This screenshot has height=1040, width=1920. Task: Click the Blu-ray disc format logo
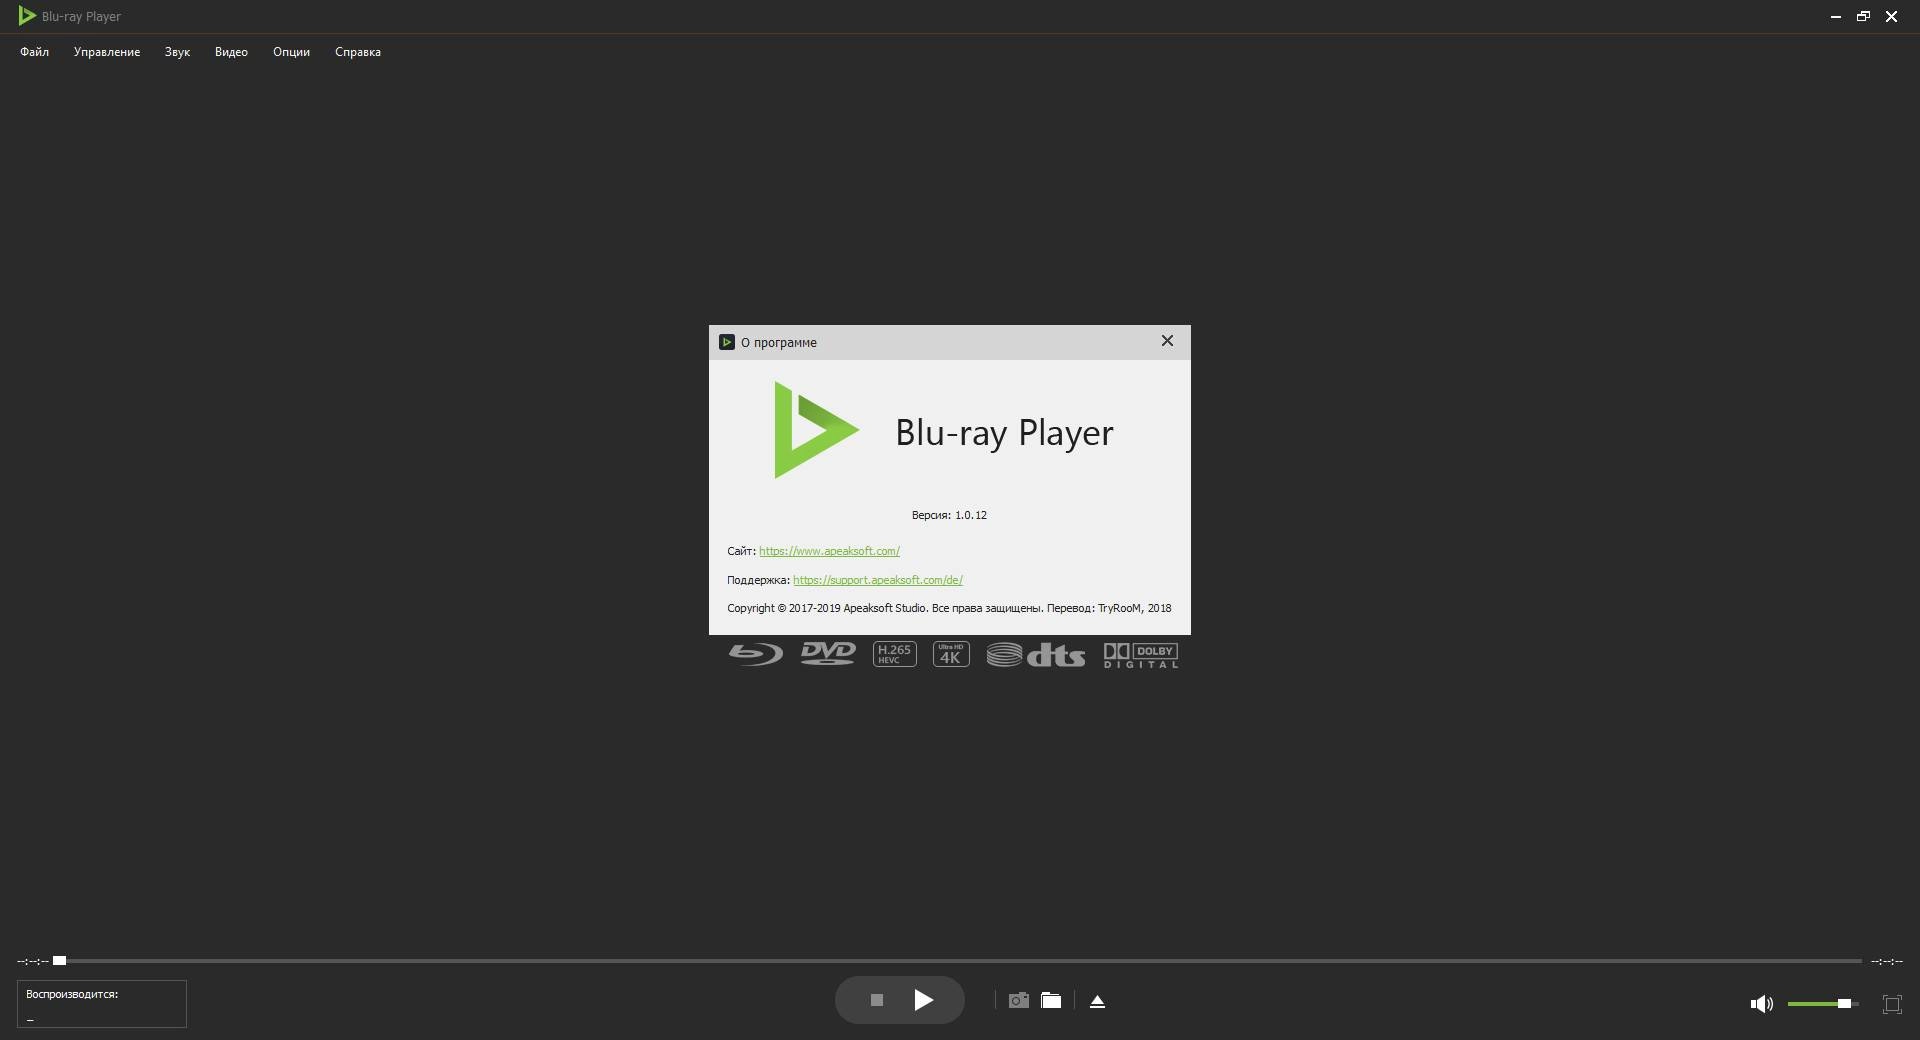[x=755, y=655]
